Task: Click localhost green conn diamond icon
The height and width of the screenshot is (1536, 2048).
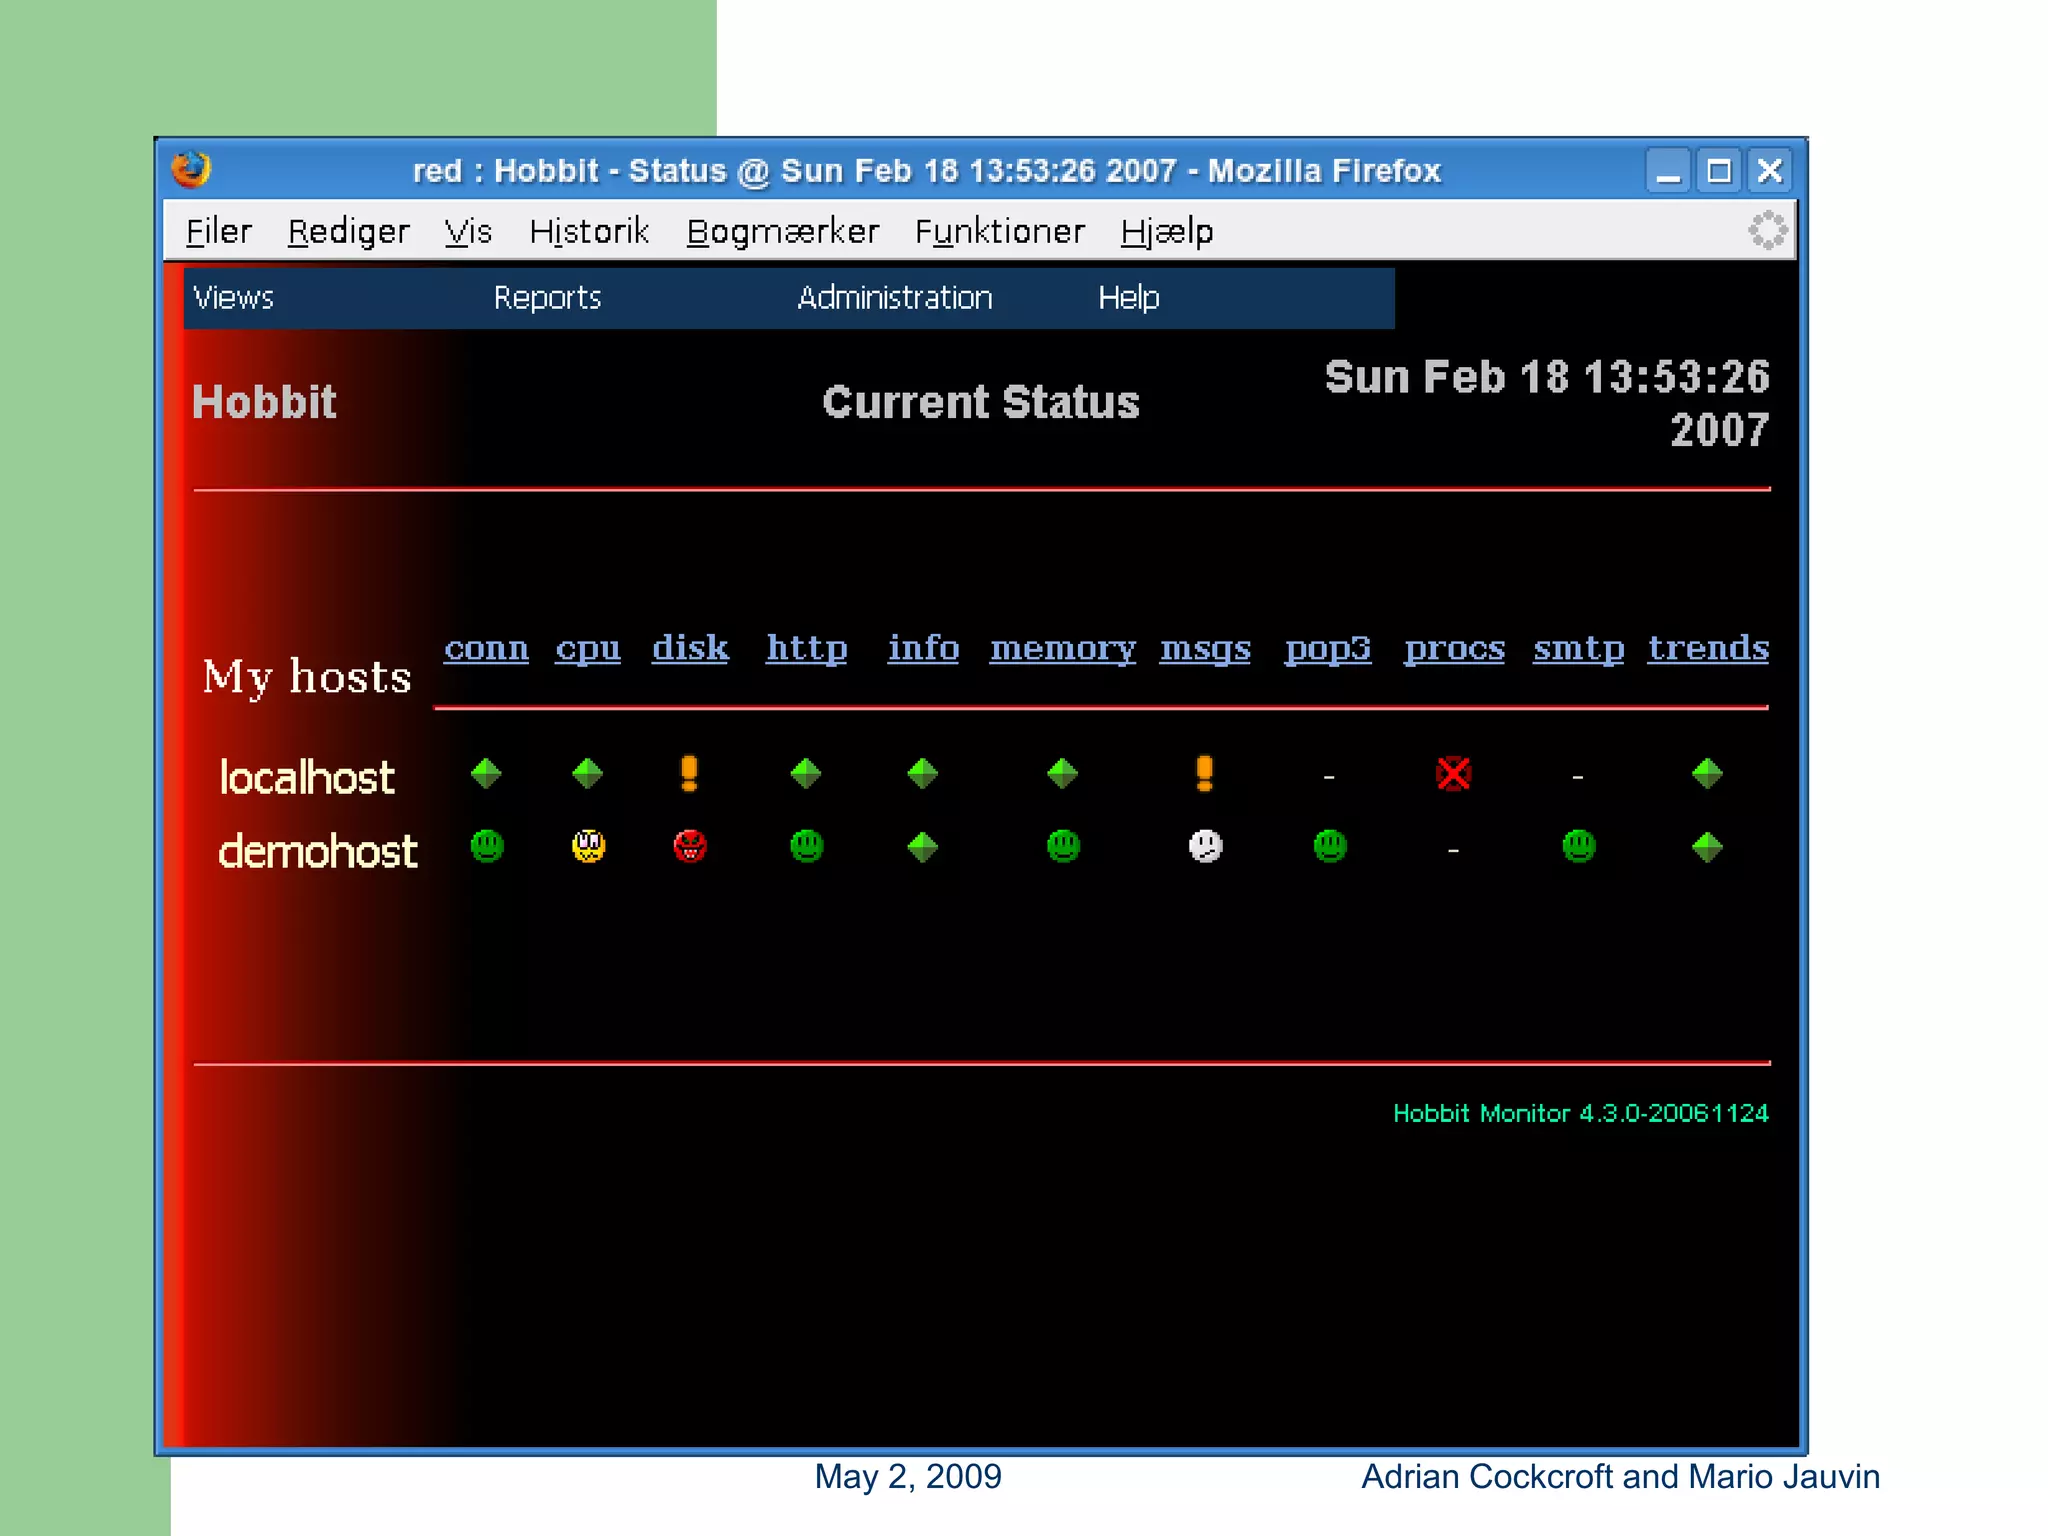Action: [x=486, y=773]
